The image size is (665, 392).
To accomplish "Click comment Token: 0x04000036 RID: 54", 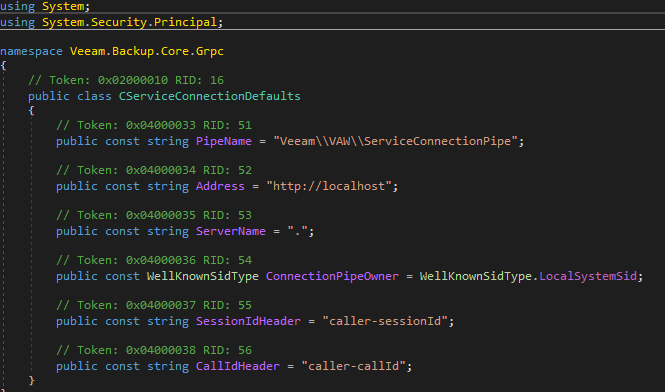I will click(x=154, y=260).
